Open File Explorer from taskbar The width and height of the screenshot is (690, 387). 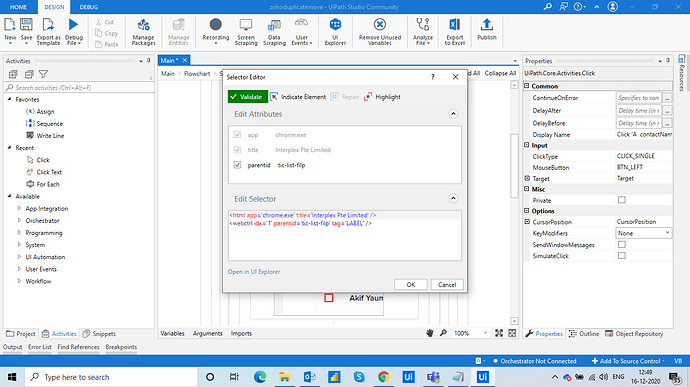click(x=284, y=377)
